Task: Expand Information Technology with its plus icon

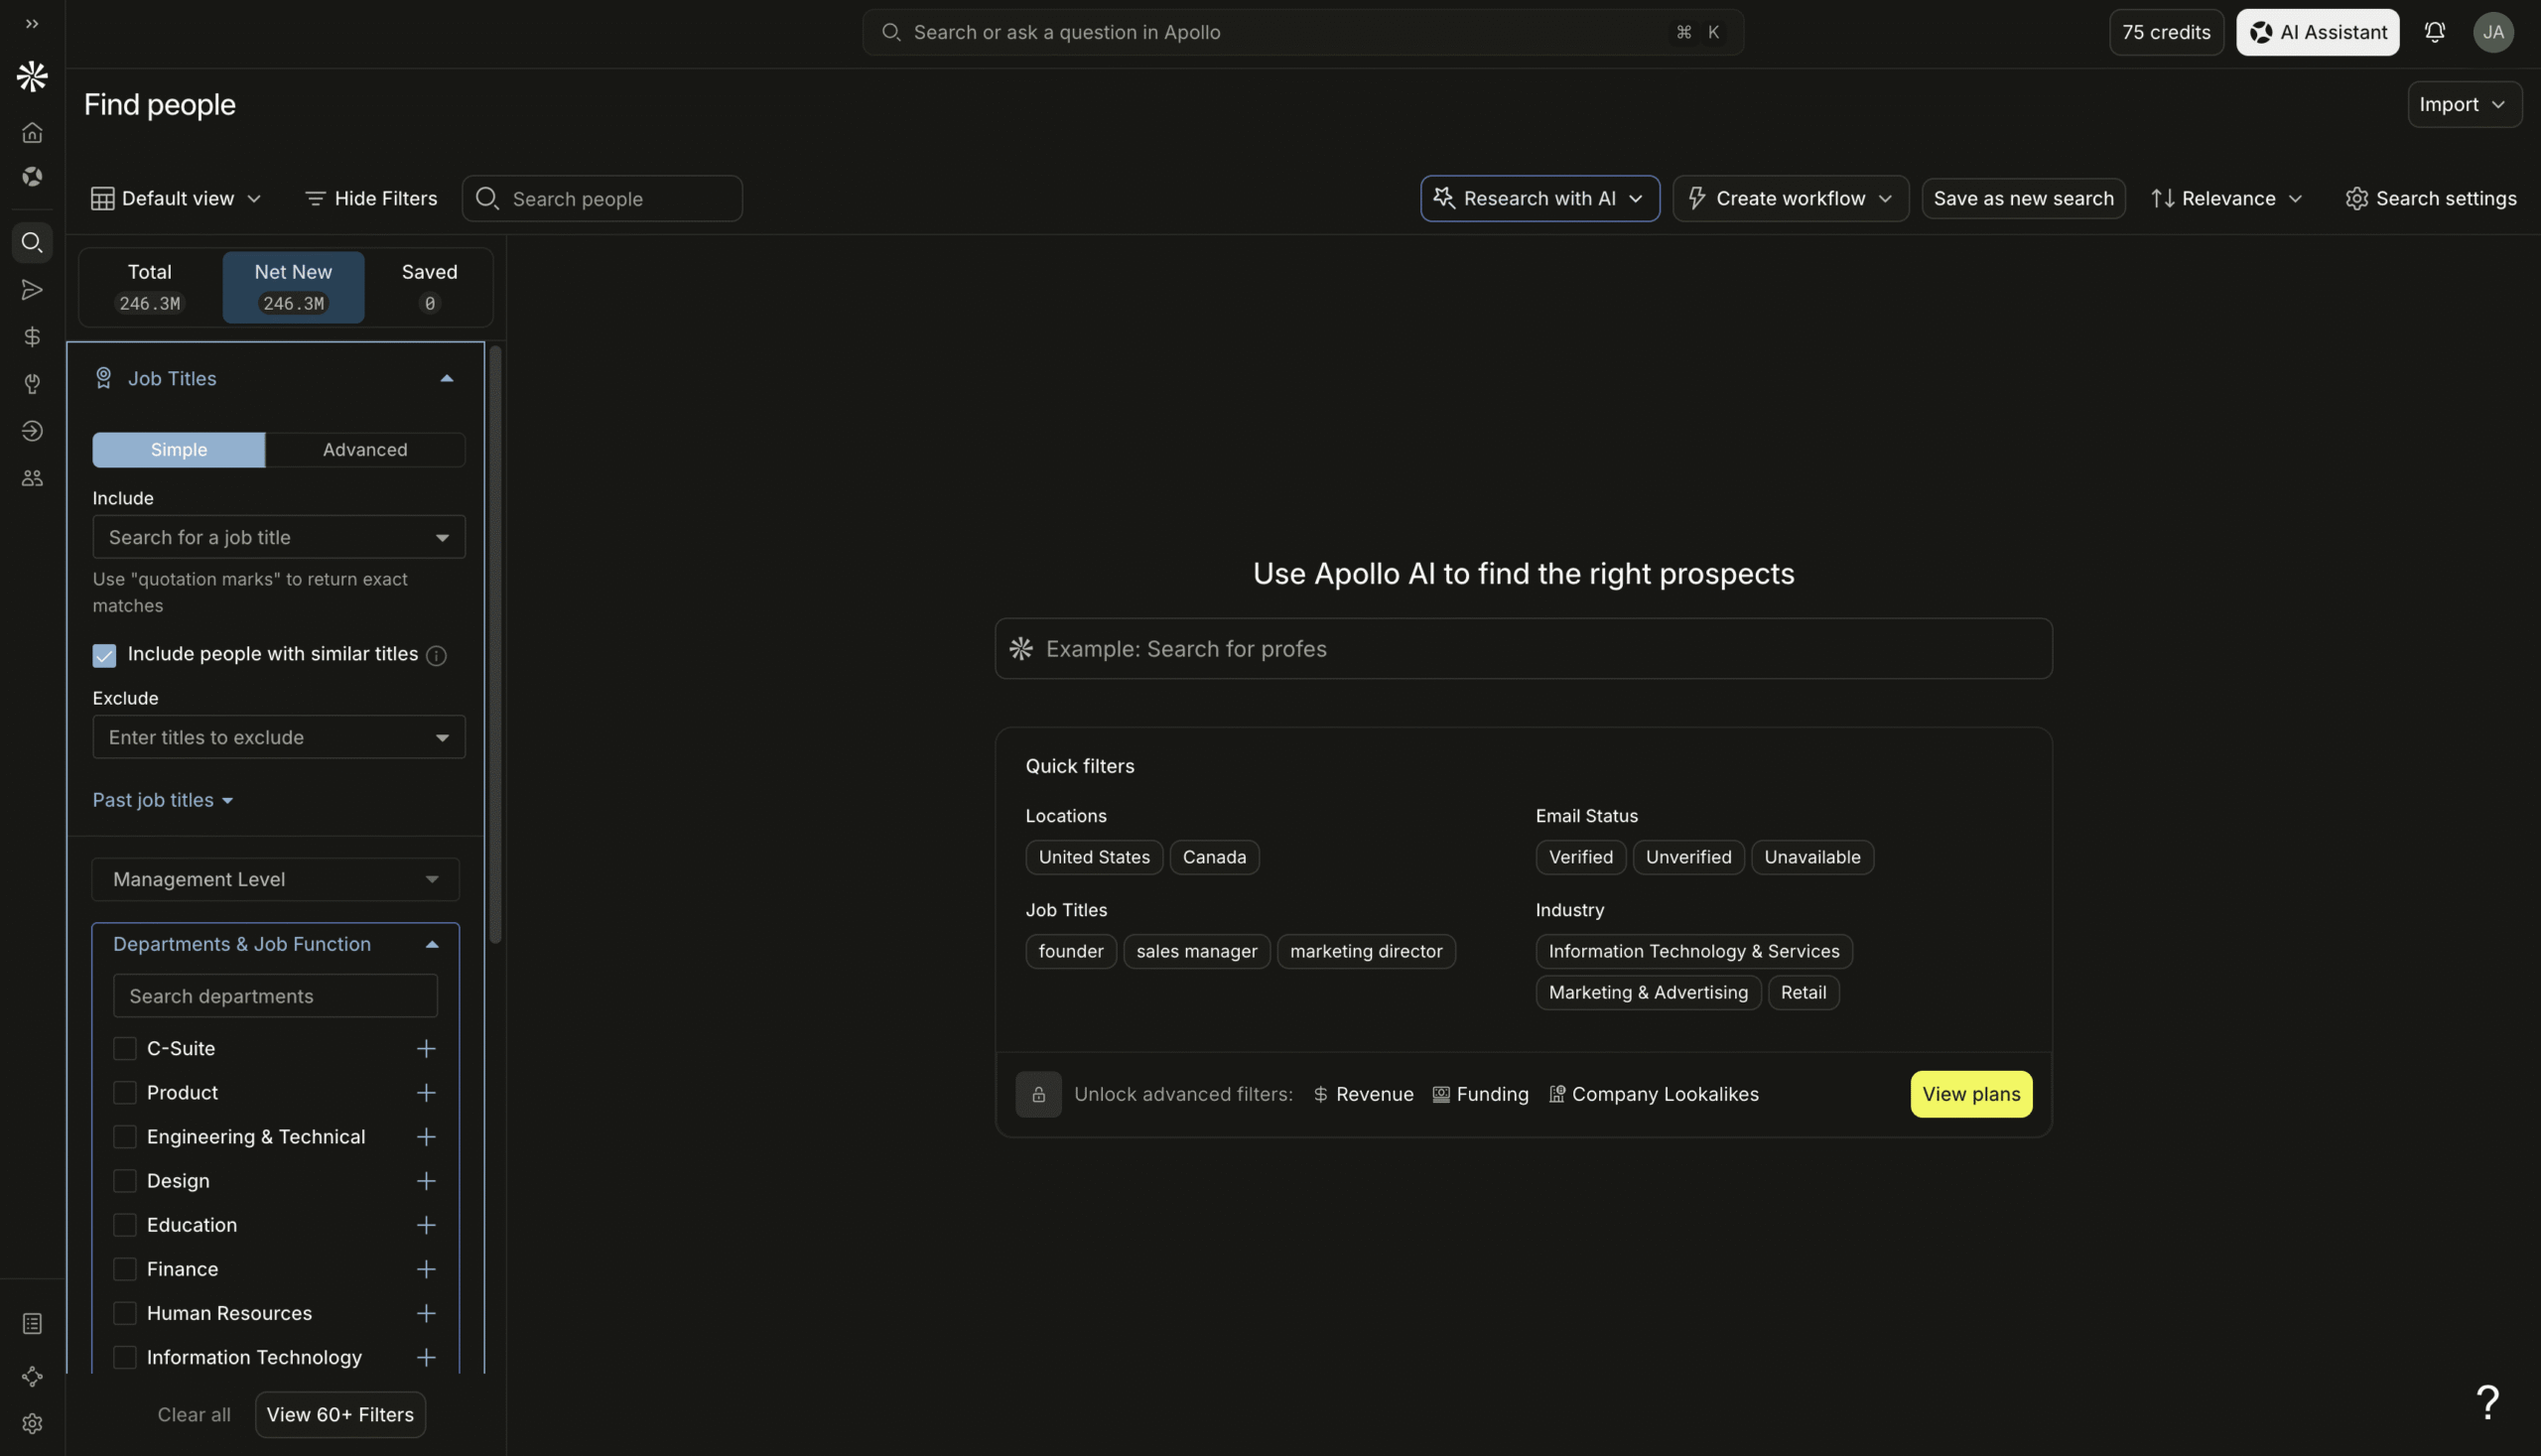Action: tap(426, 1357)
